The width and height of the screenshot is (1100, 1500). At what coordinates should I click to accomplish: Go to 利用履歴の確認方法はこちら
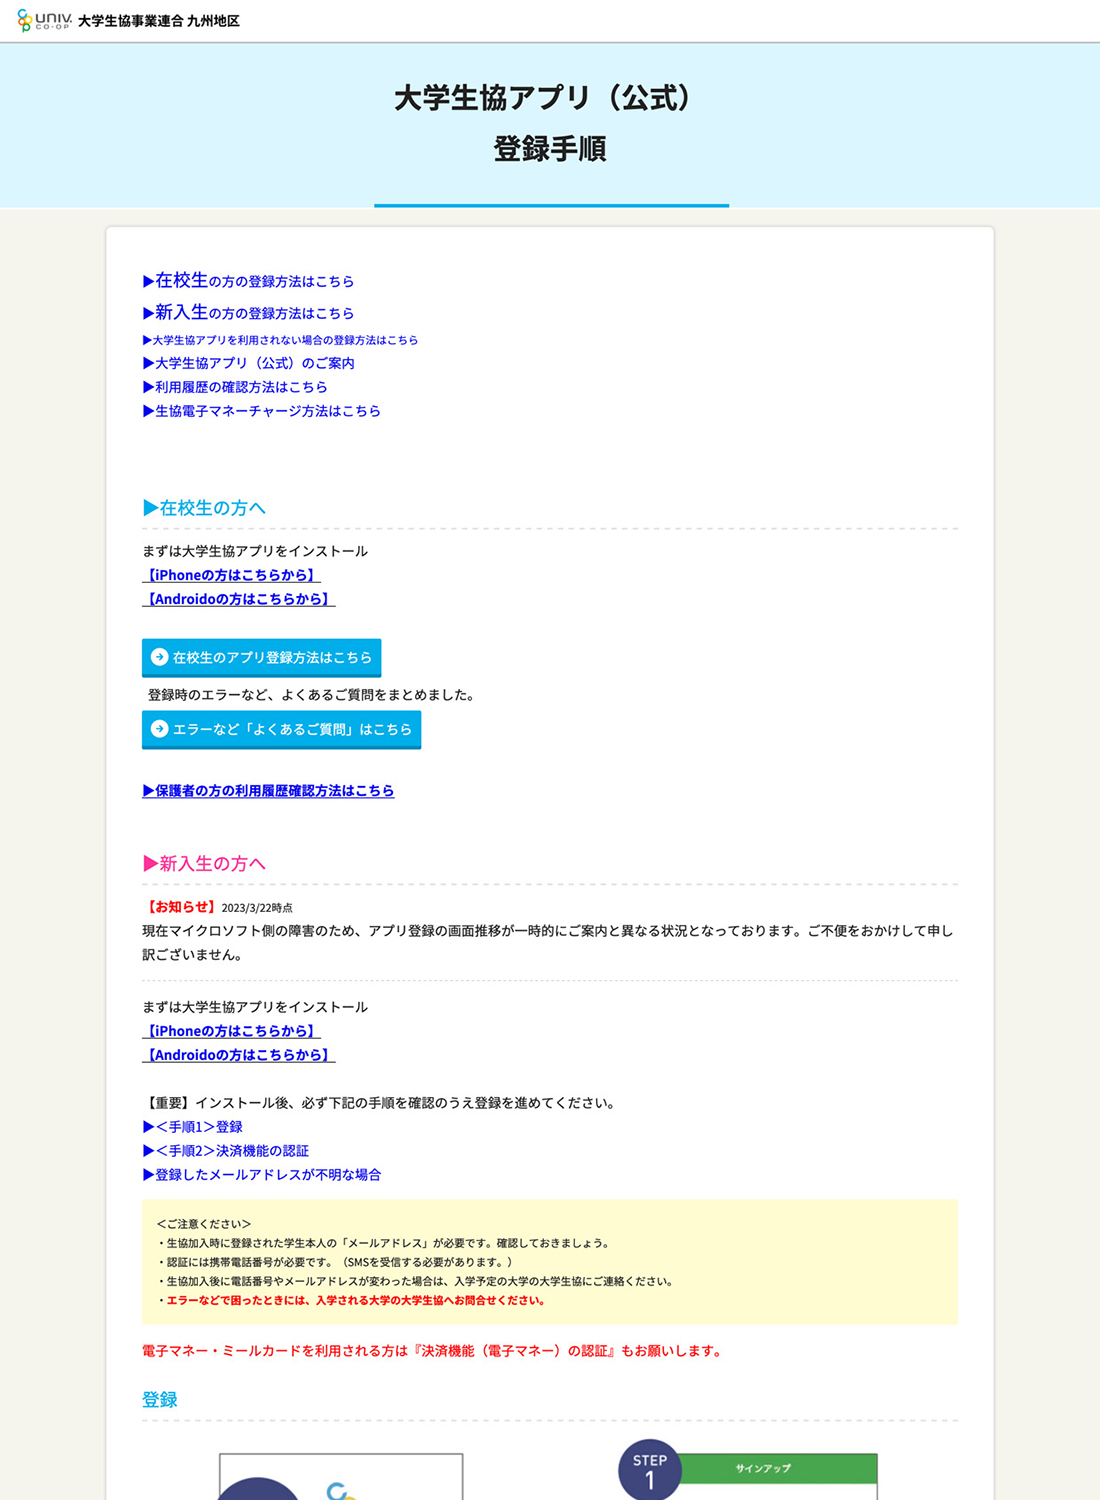tap(235, 387)
